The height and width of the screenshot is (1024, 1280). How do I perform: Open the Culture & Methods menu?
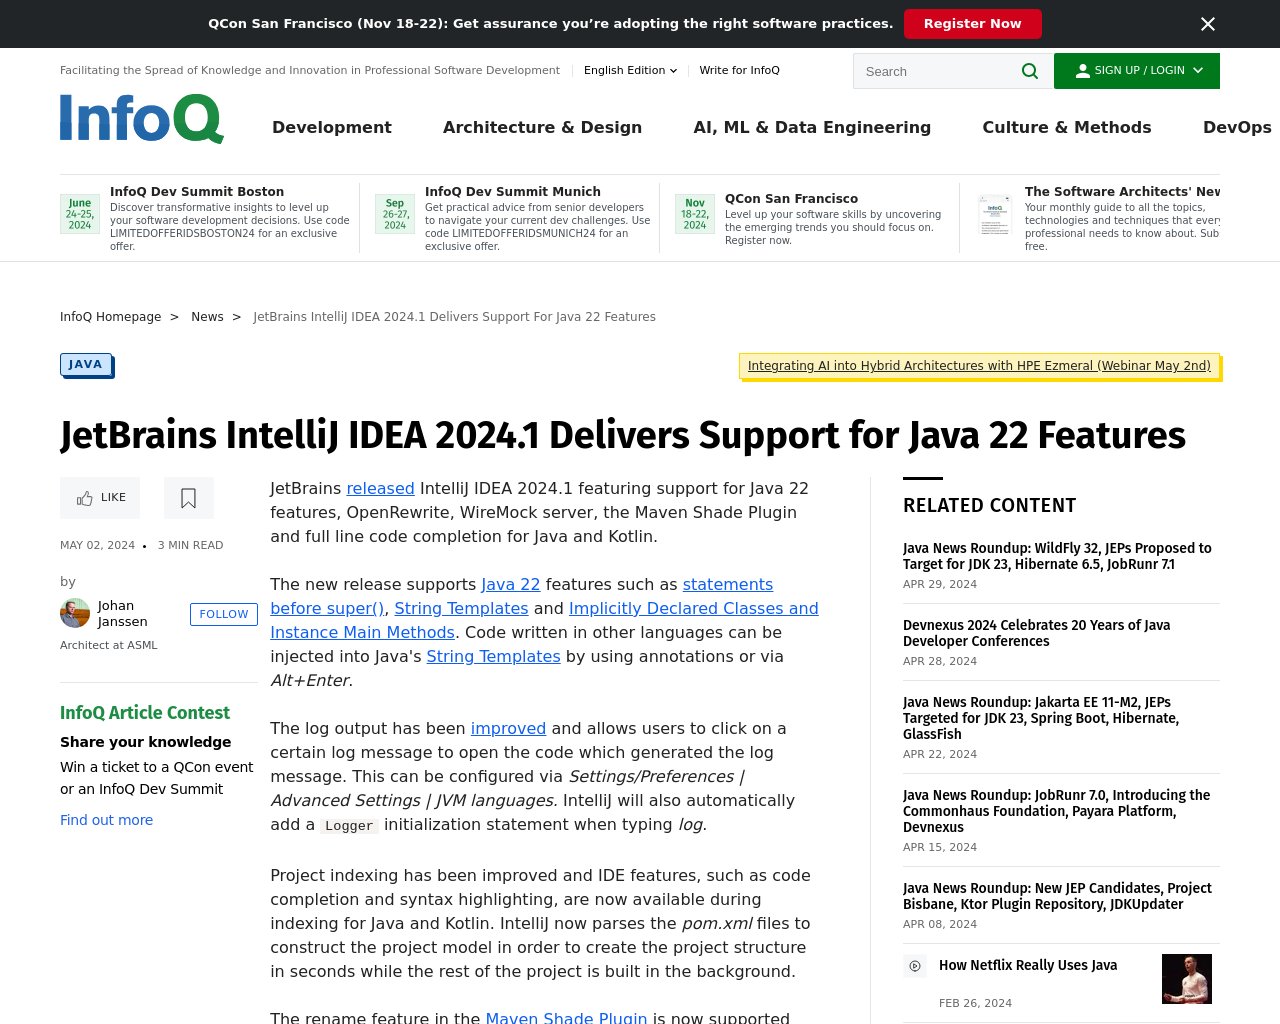tap(1067, 127)
